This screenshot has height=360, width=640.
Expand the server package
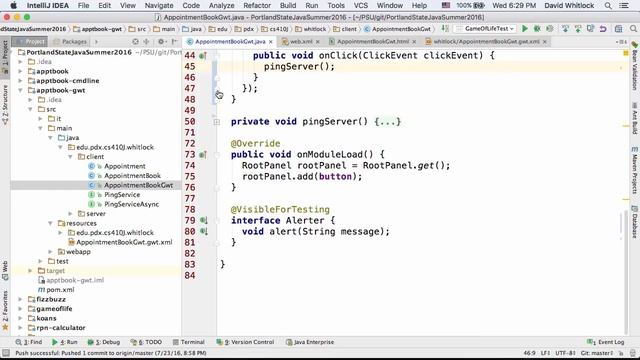pos(70,214)
